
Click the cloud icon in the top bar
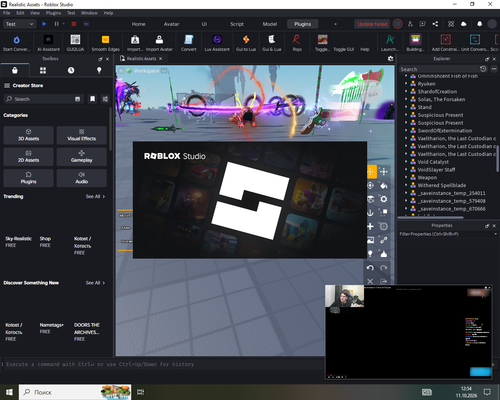[463, 24]
